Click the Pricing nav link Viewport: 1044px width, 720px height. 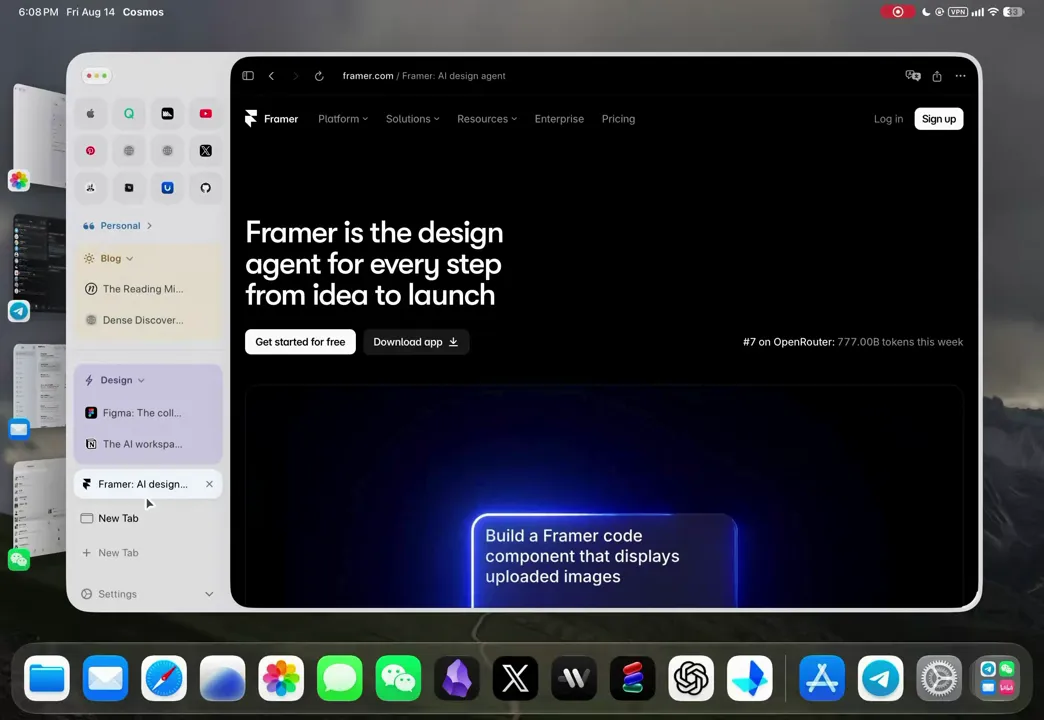click(619, 119)
